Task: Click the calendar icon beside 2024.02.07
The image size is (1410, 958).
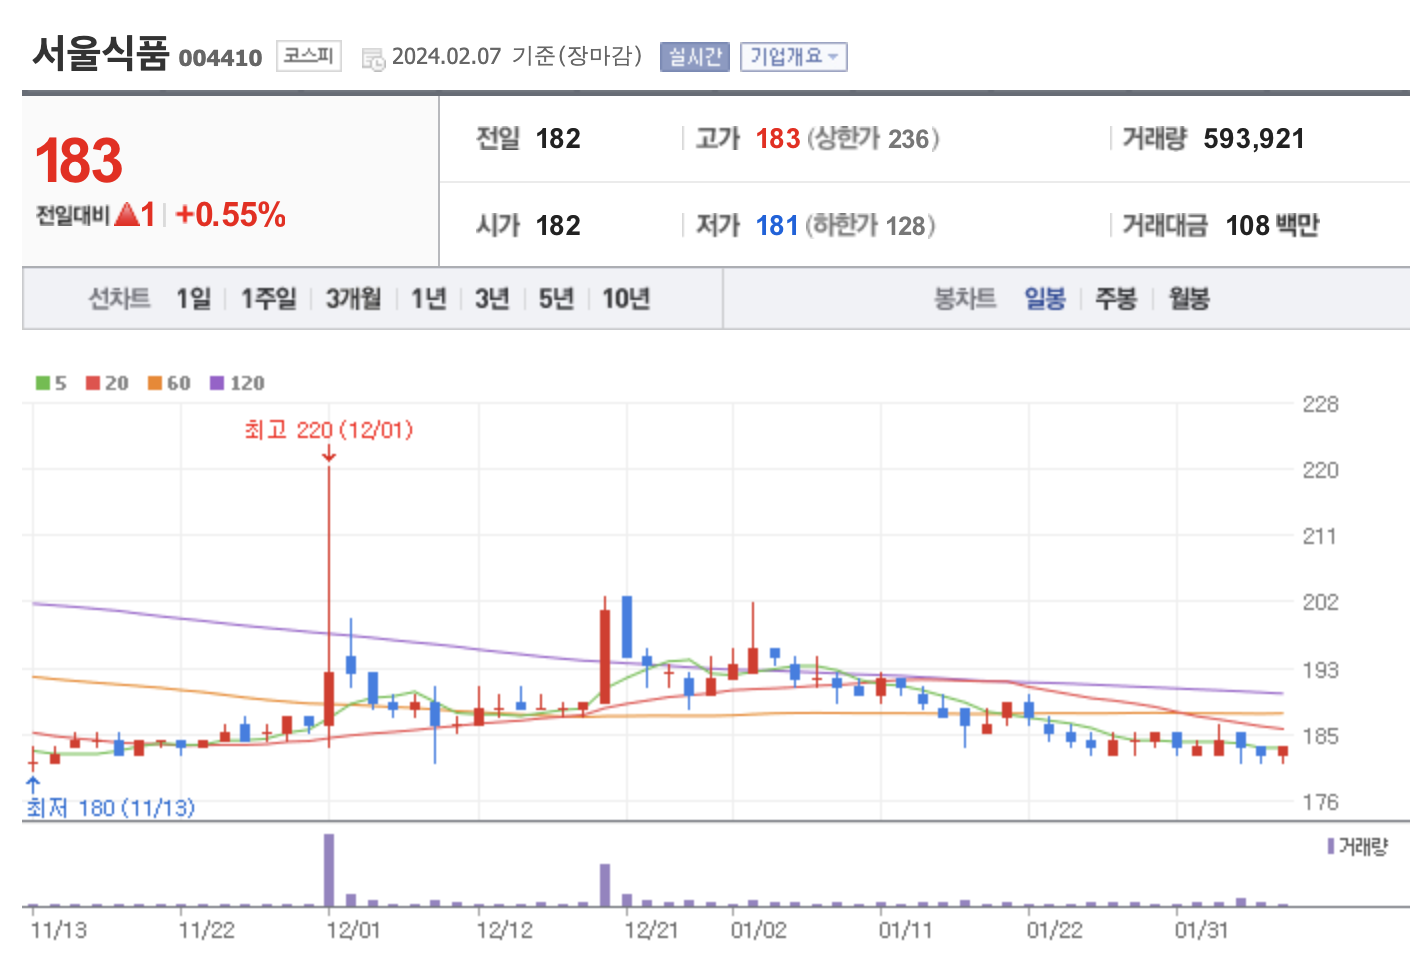Action: tap(373, 59)
